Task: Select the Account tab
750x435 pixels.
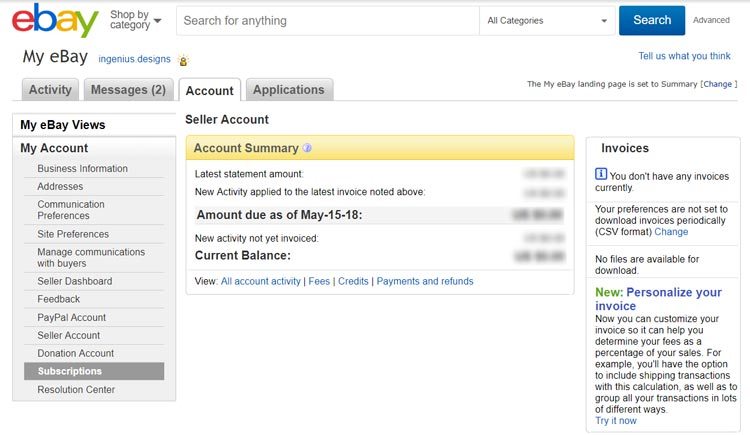Action: click(210, 90)
